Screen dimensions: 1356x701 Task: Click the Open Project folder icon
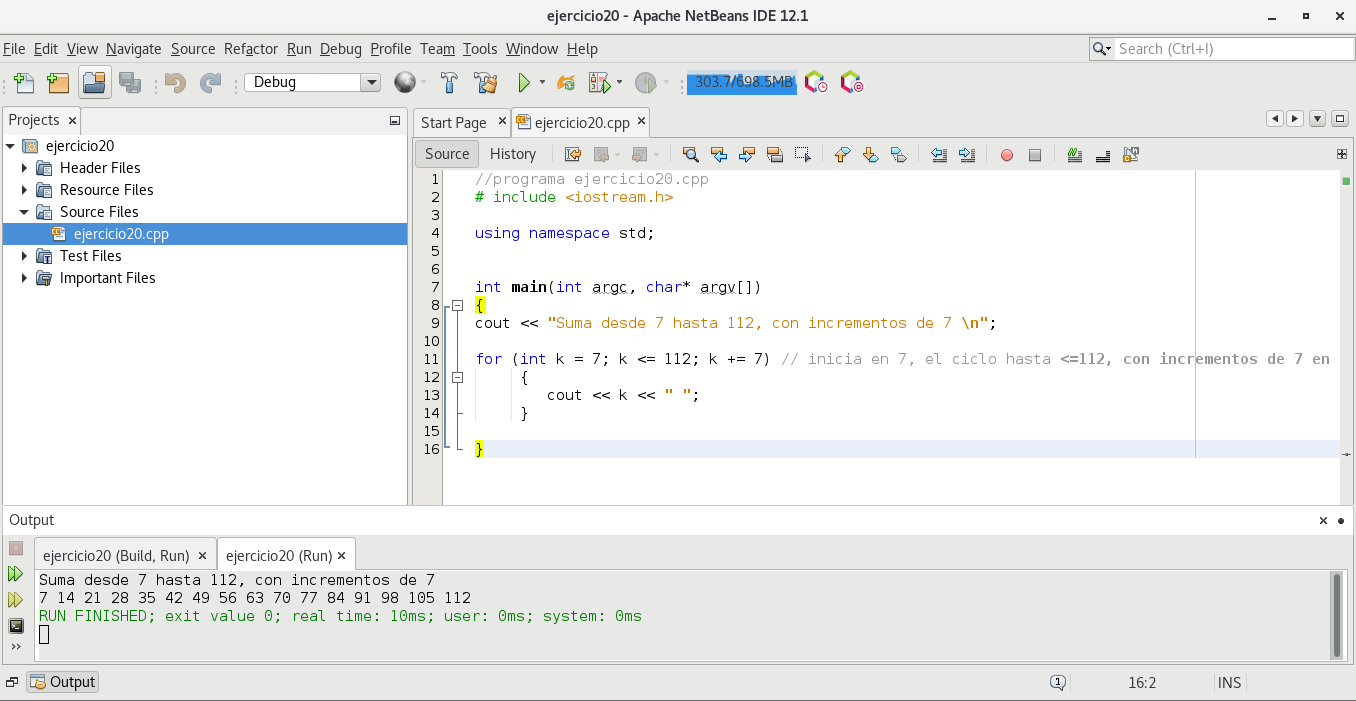95,83
